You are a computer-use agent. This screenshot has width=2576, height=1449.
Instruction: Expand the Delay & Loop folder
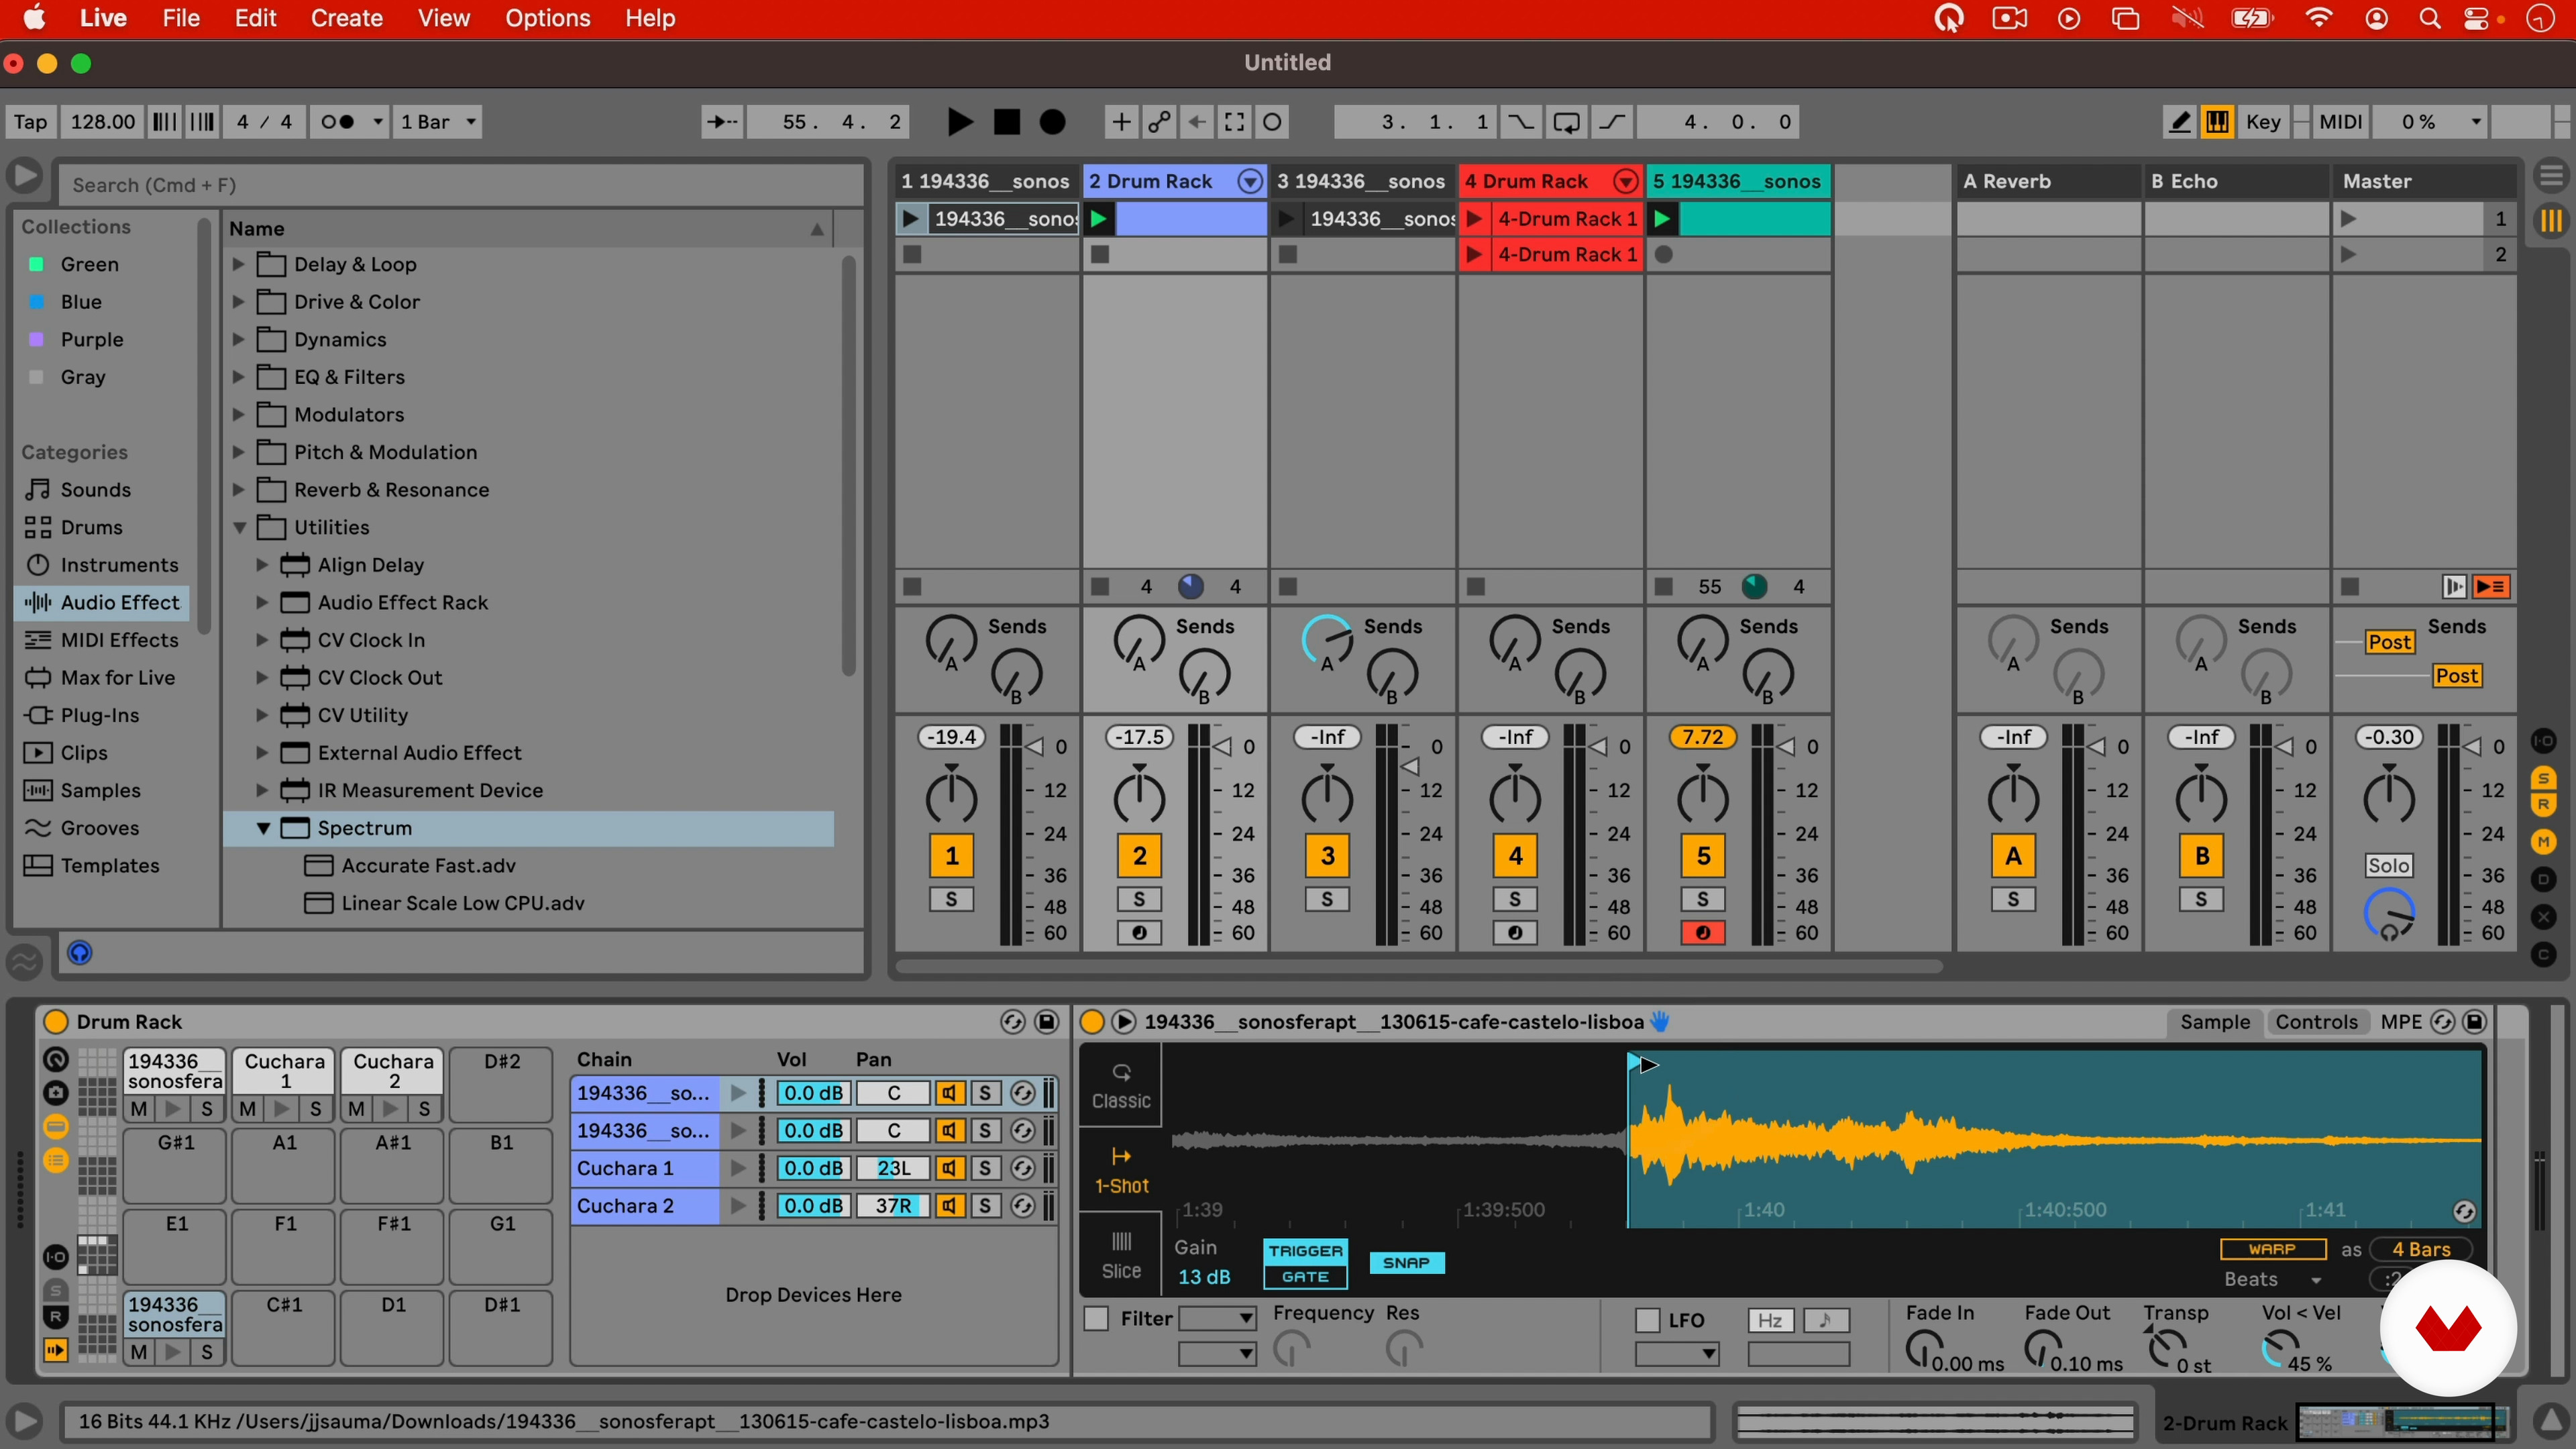[x=238, y=264]
